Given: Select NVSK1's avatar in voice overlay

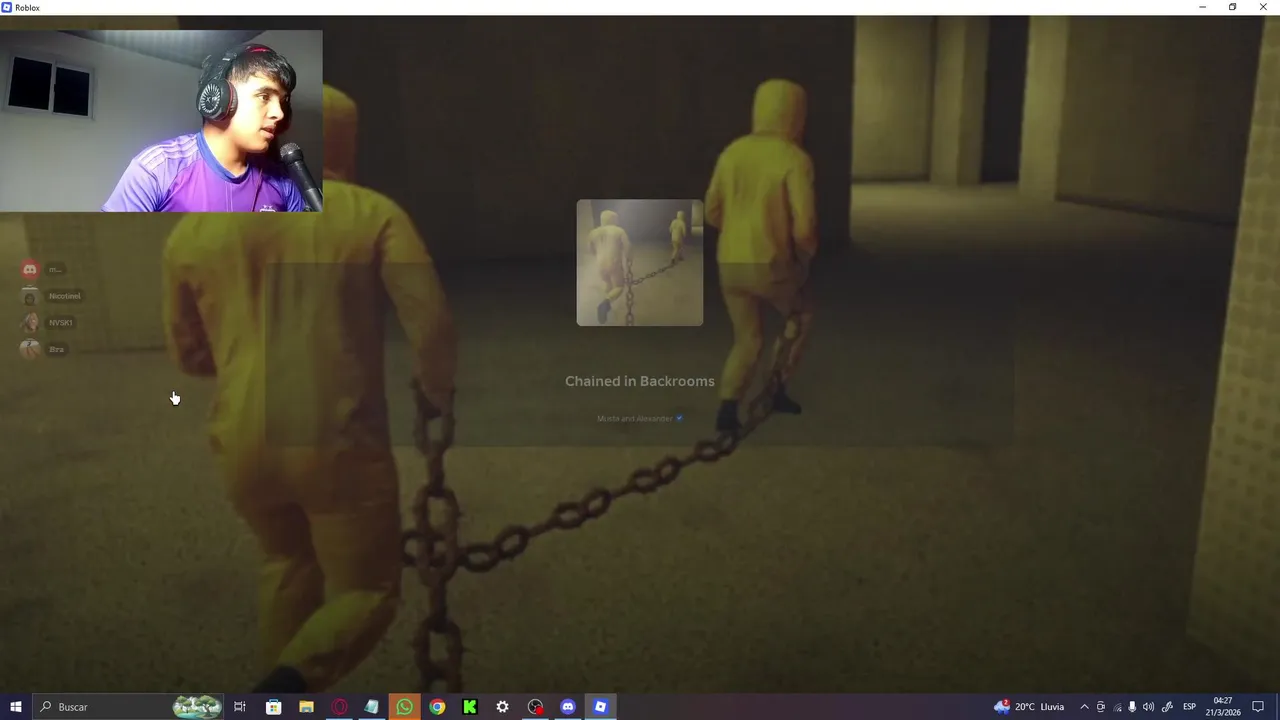Looking at the screenshot, I should 30,322.
